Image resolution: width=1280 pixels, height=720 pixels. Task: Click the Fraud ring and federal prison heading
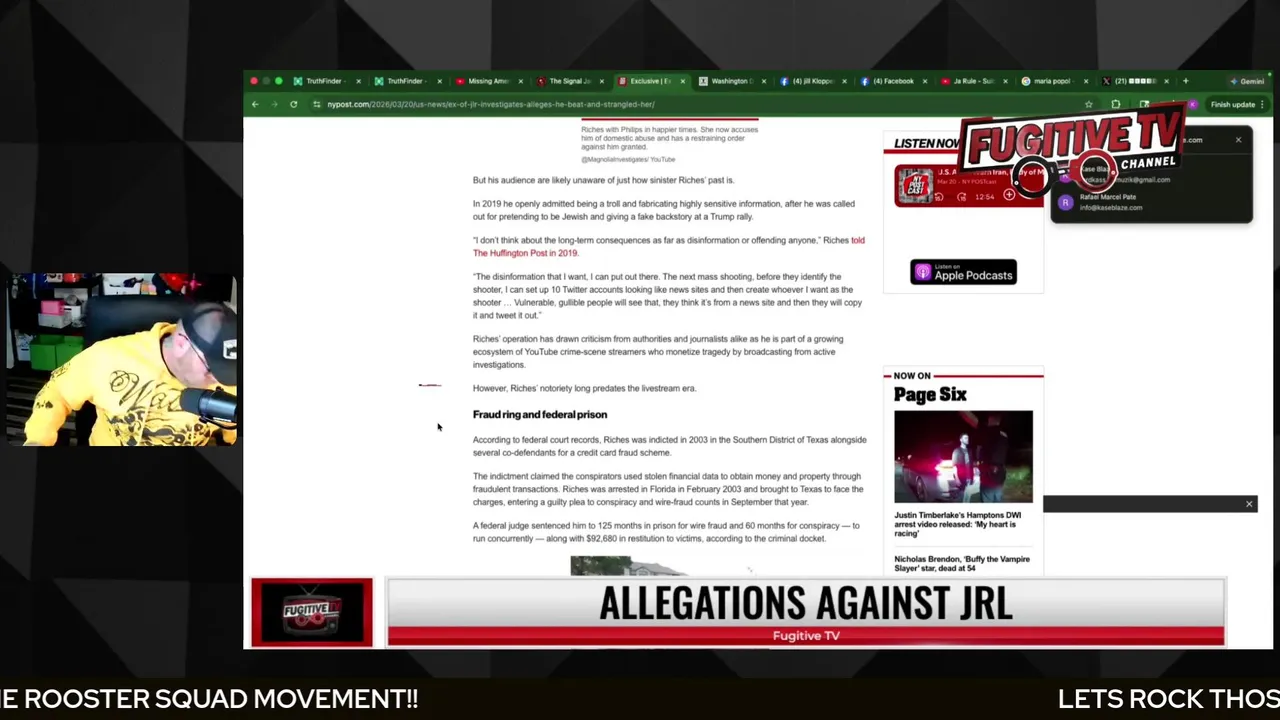pyautogui.click(x=540, y=414)
